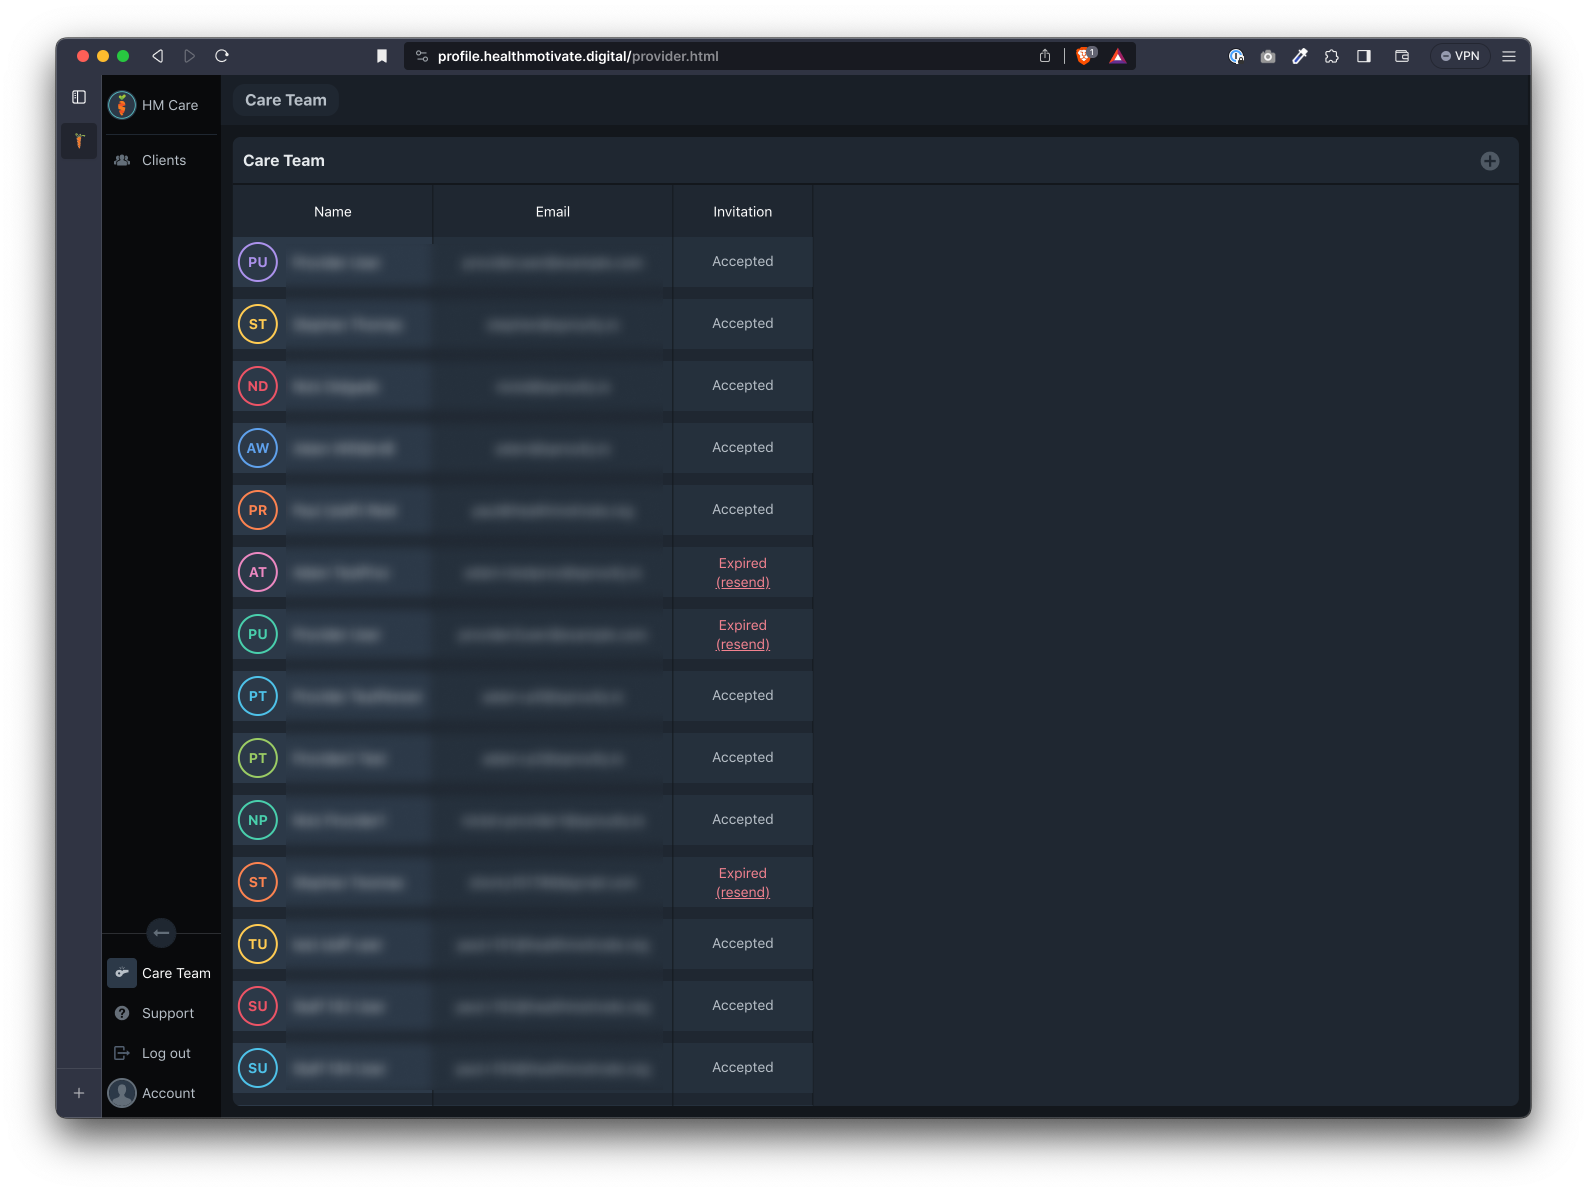The image size is (1587, 1192).
Task: Resend the expired invitation for green PU row
Action: 743,644
